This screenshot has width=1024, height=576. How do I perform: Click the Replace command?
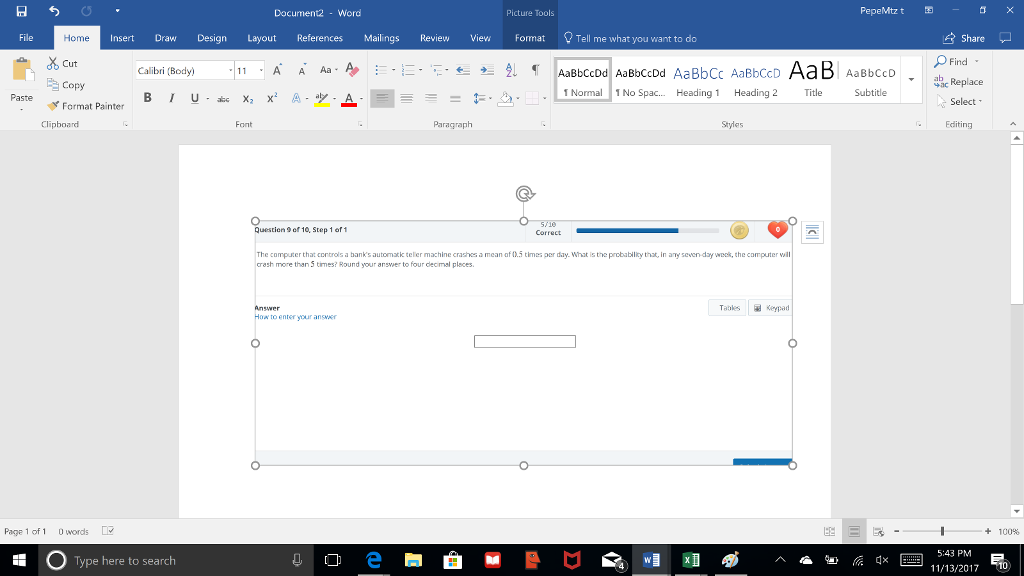961,80
